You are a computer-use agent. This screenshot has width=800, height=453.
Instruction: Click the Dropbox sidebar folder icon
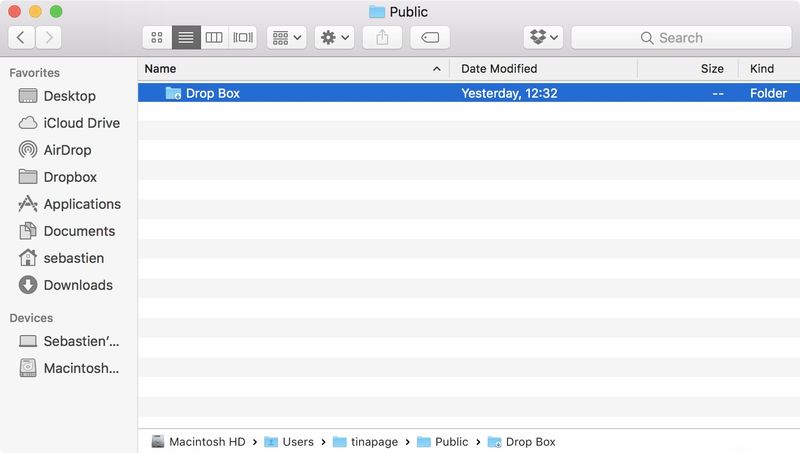click(28, 177)
